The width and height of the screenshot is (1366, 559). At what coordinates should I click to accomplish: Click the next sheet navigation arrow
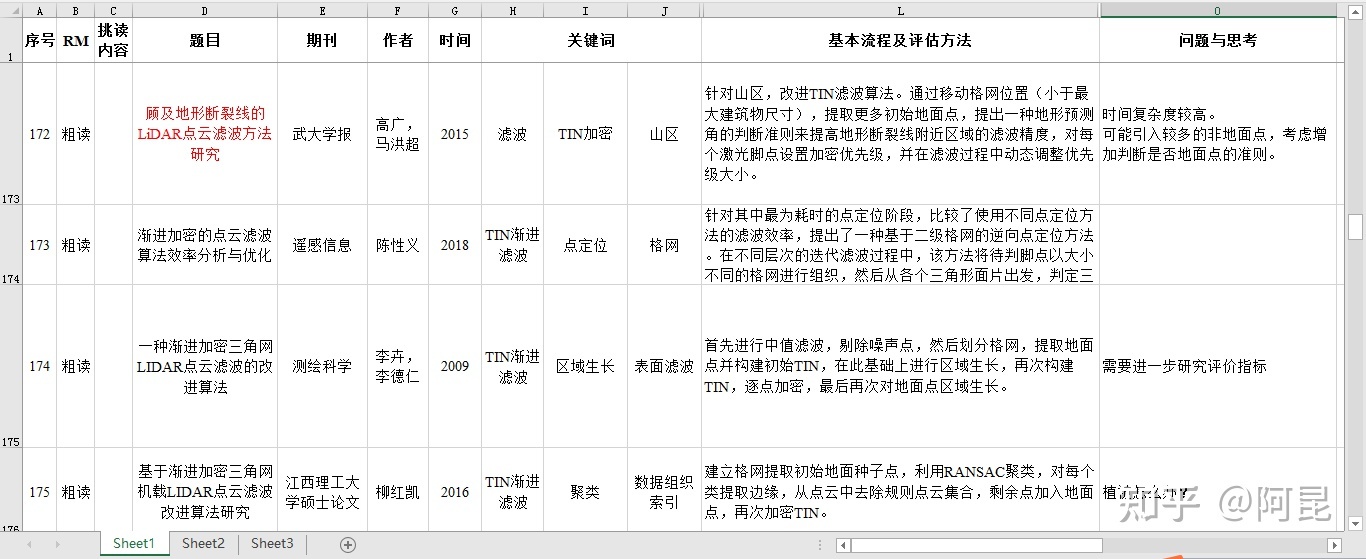coord(56,544)
